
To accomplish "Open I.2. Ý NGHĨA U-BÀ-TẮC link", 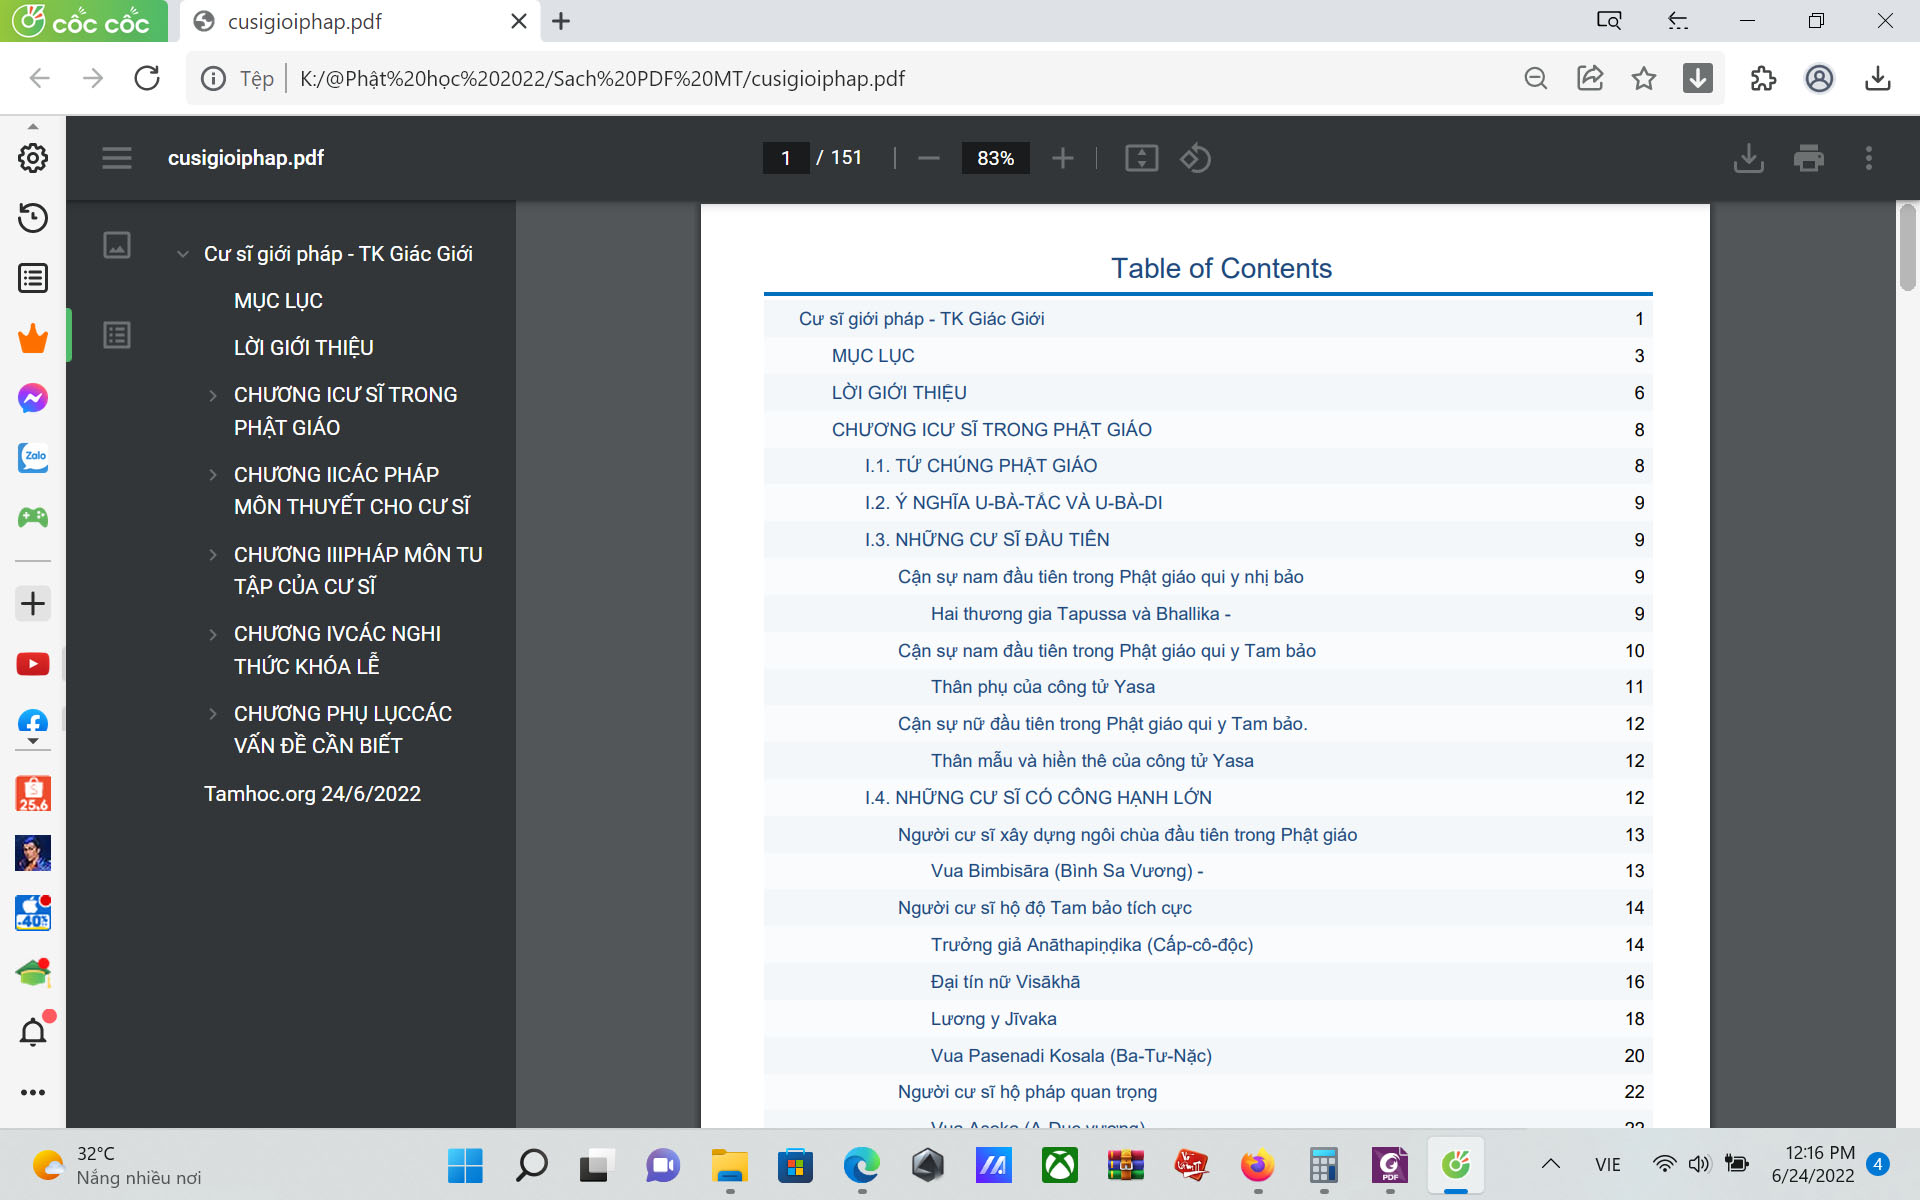I will (1013, 503).
